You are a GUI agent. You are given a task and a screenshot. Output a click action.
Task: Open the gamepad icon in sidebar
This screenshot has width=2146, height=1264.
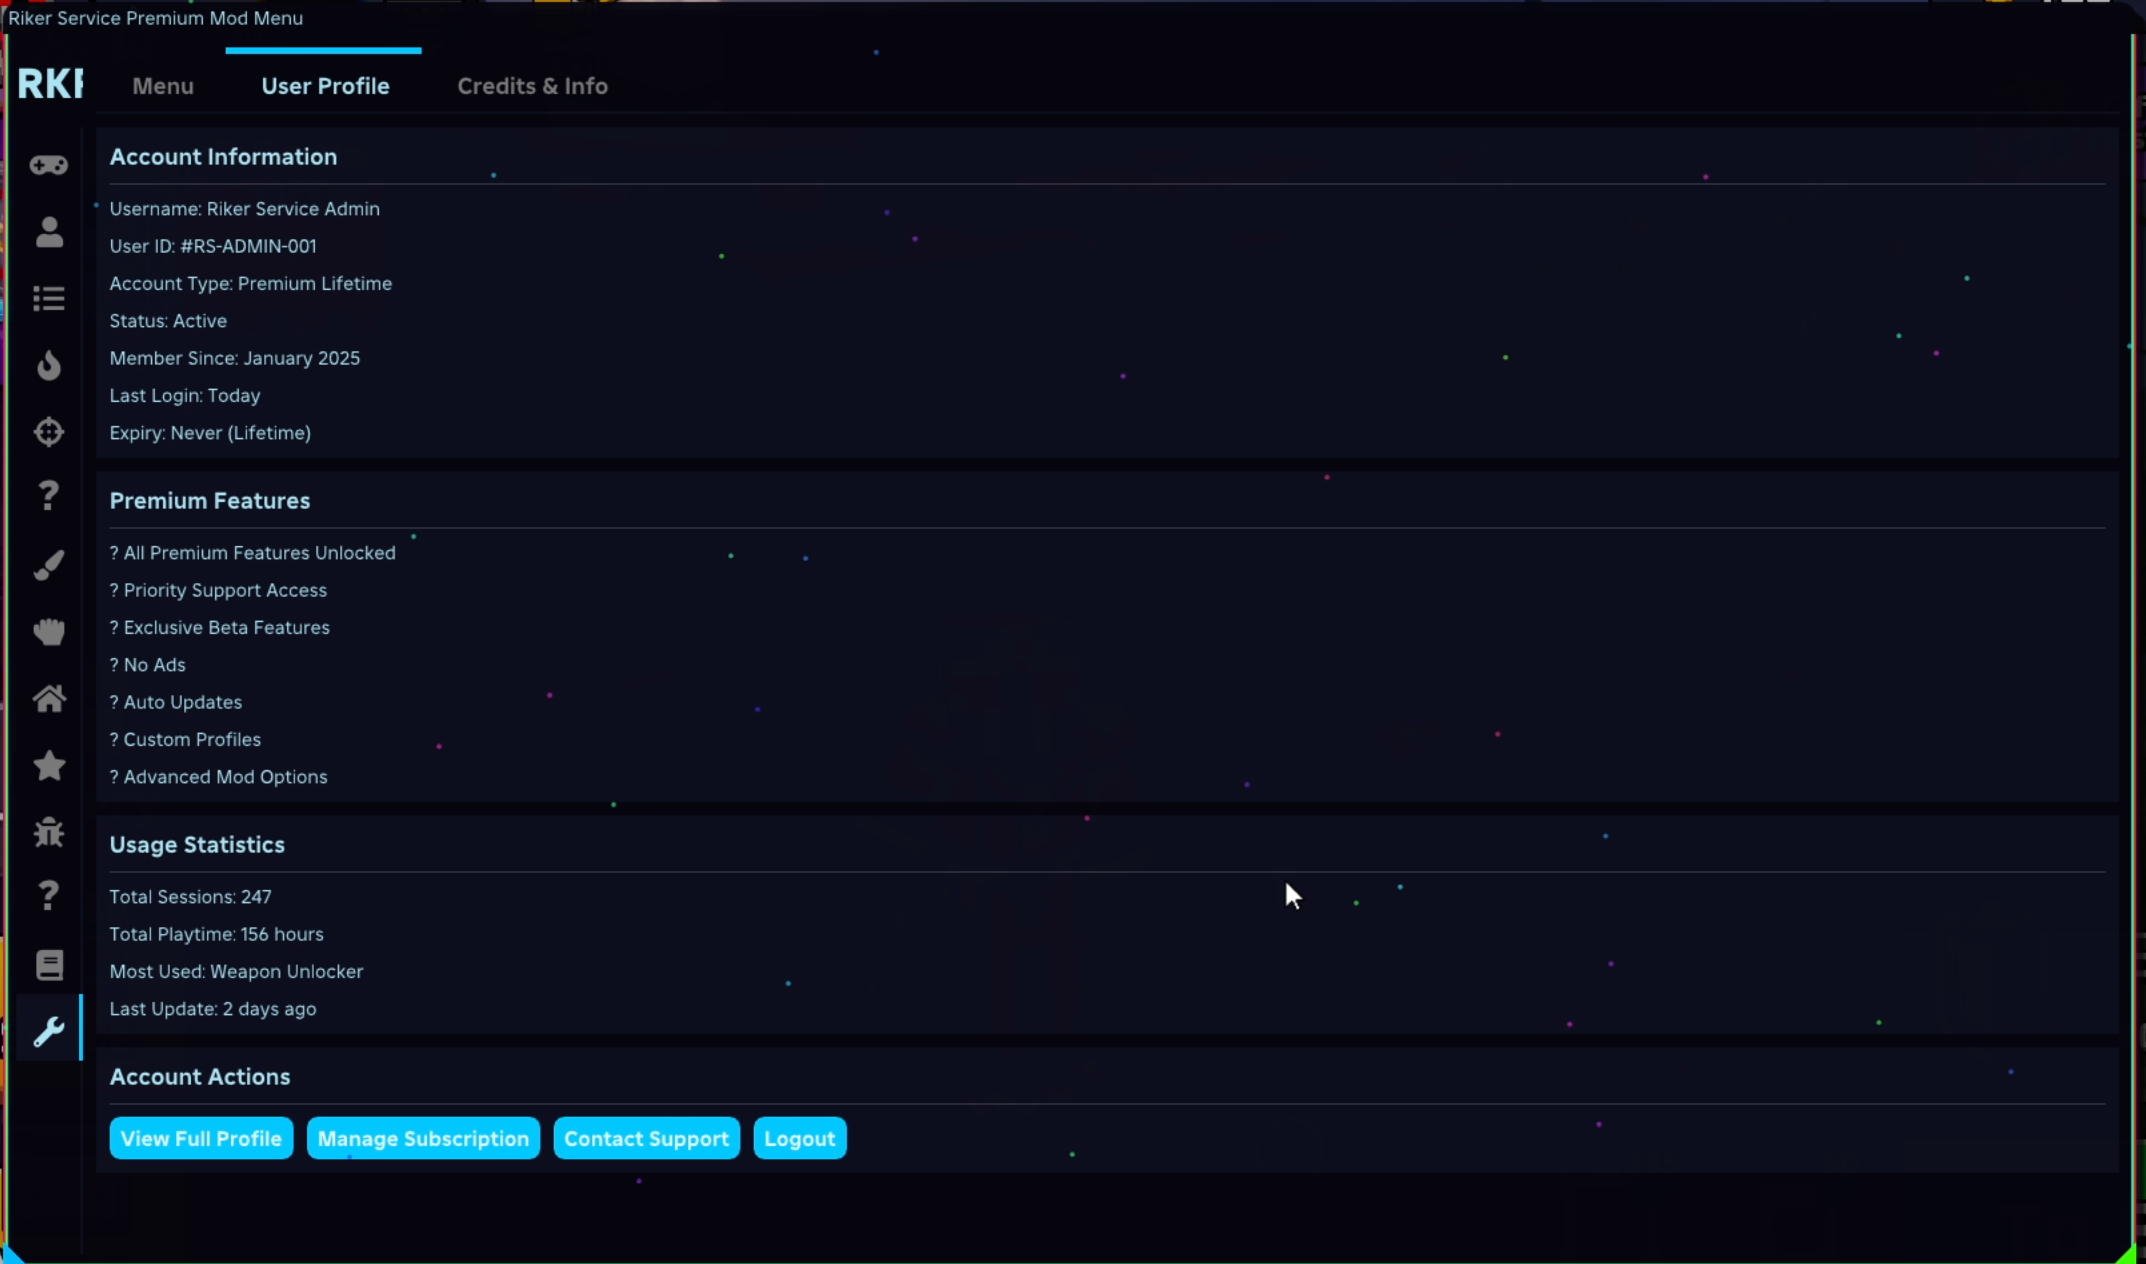point(48,165)
